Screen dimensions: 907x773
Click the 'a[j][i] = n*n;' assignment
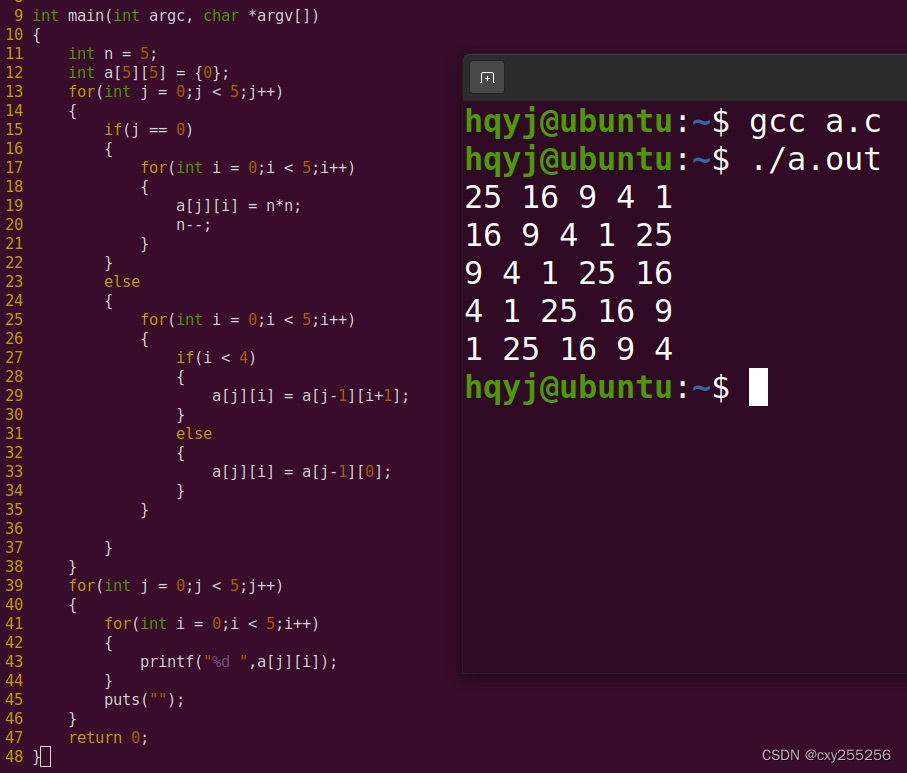point(238,206)
